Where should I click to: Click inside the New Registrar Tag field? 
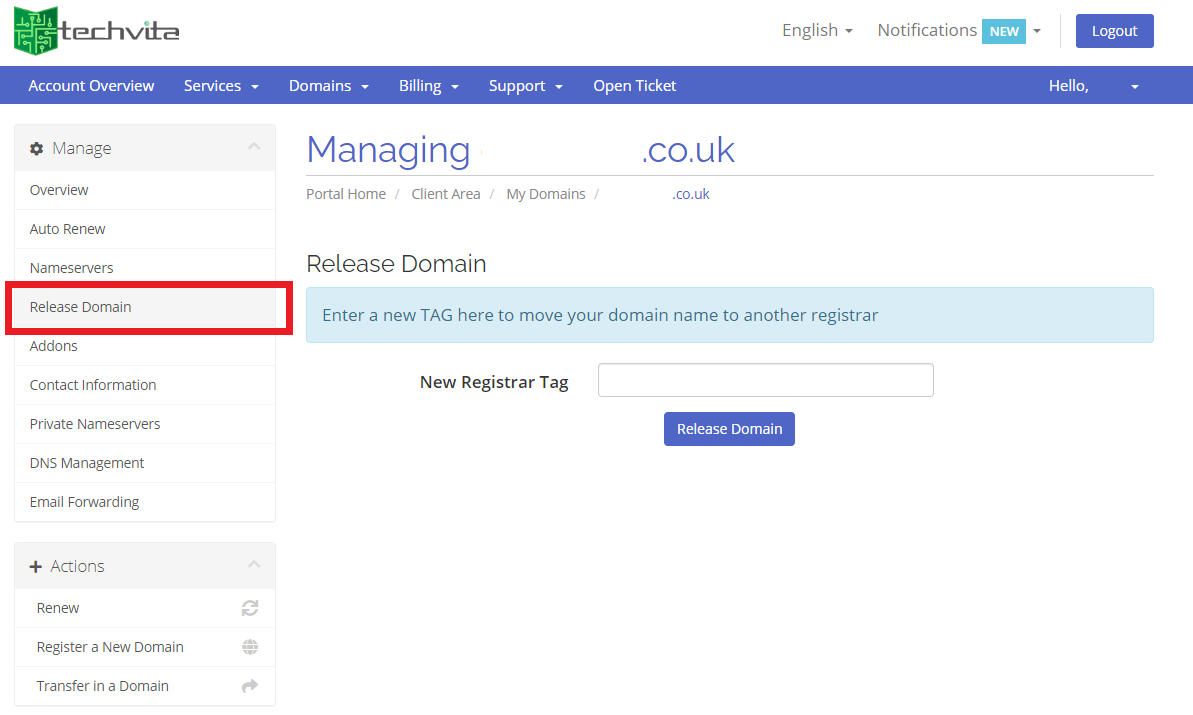click(x=764, y=380)
